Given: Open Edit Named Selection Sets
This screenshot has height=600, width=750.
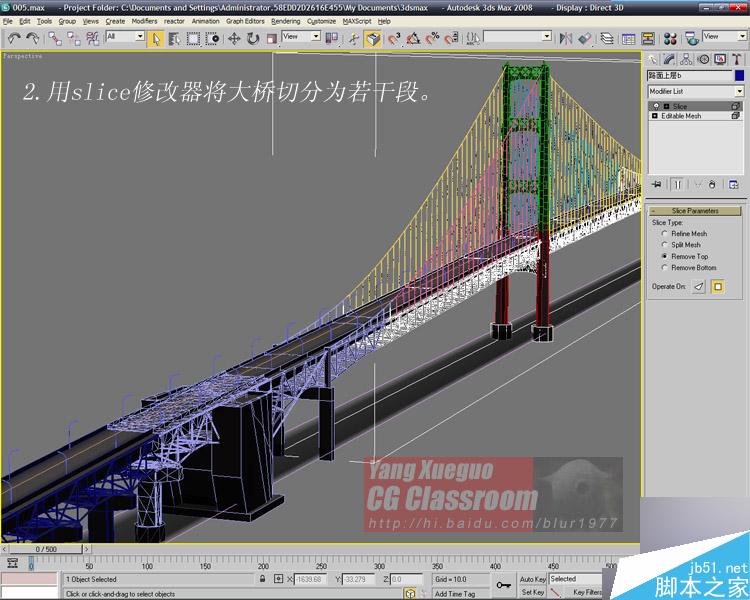Looking at the screenshot, I should pyautogui.click(x=473, y=39).
